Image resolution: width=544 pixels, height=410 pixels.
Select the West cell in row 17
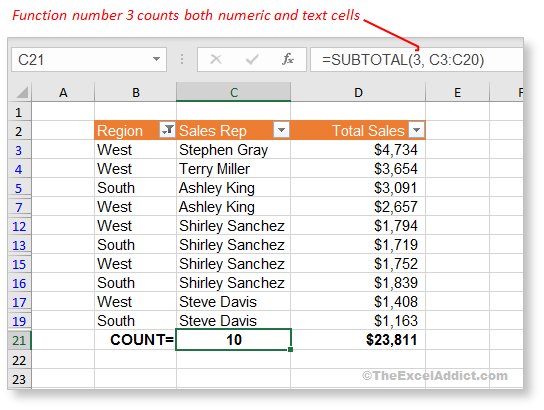coord(135,301)
